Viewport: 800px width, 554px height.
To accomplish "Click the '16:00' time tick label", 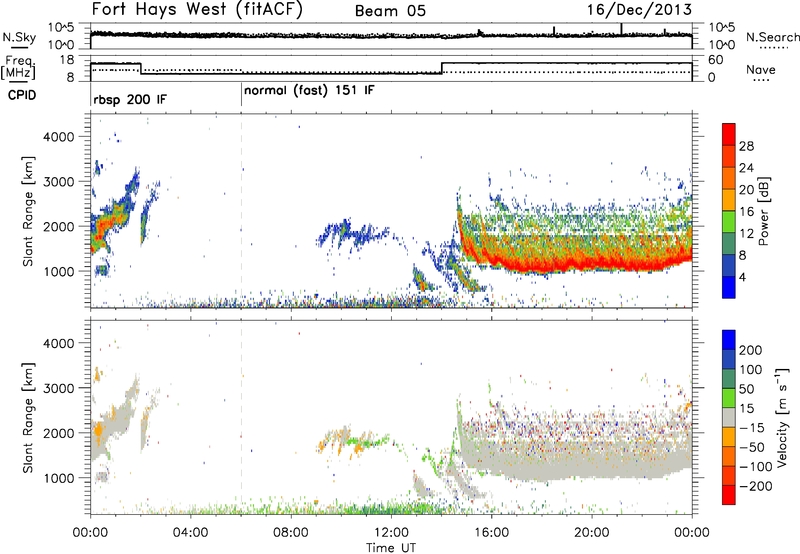I will click(491, 533).
